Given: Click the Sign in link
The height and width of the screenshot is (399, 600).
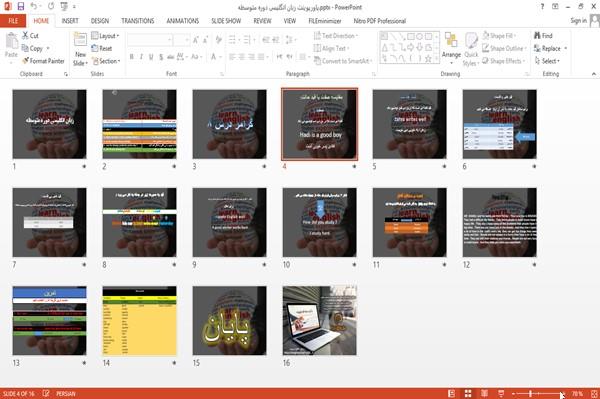Looking at the screenshot, I should (x=578, y=21).
